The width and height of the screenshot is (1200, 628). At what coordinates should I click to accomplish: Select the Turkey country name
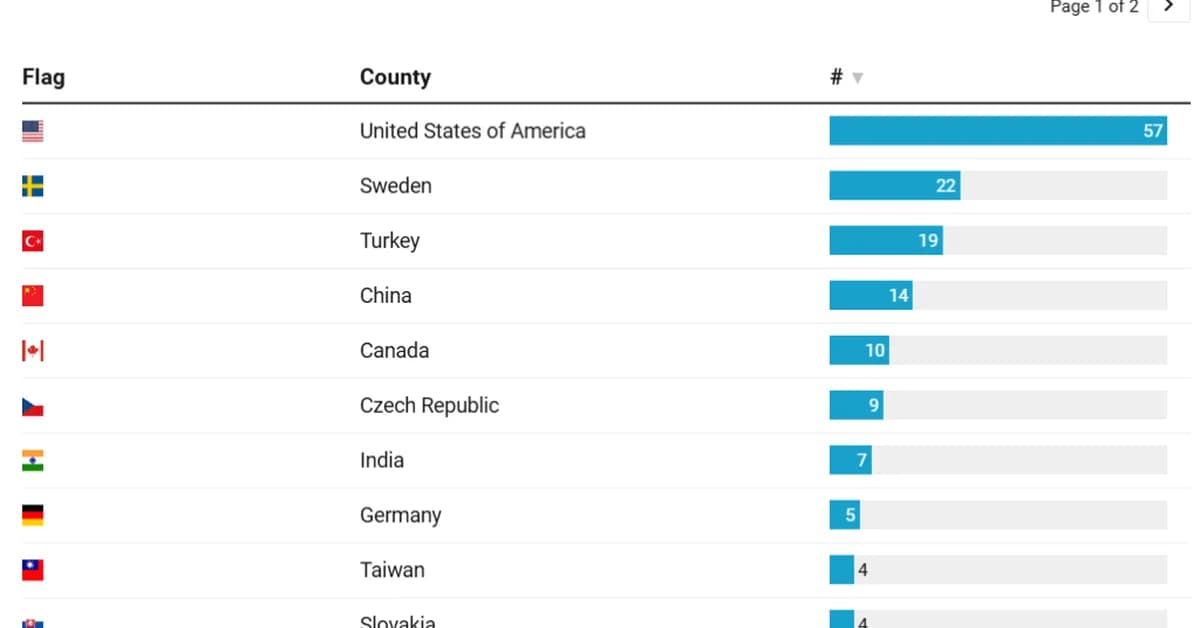tap(390, 241)
